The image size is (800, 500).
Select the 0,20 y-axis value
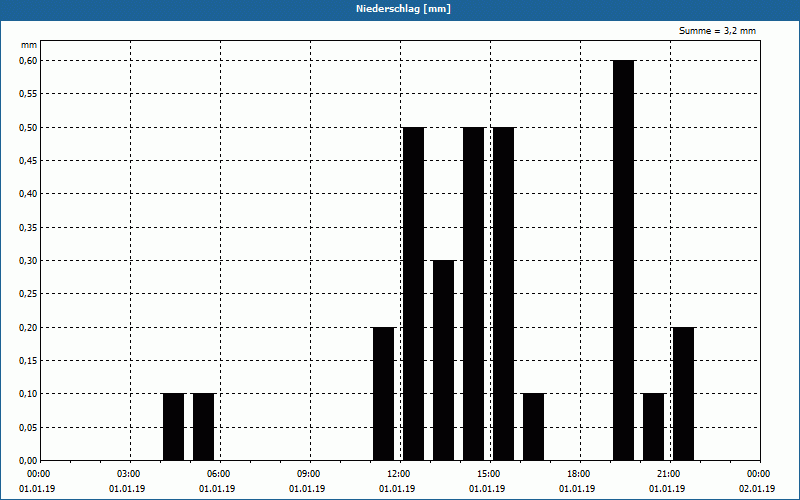(28, 328)
